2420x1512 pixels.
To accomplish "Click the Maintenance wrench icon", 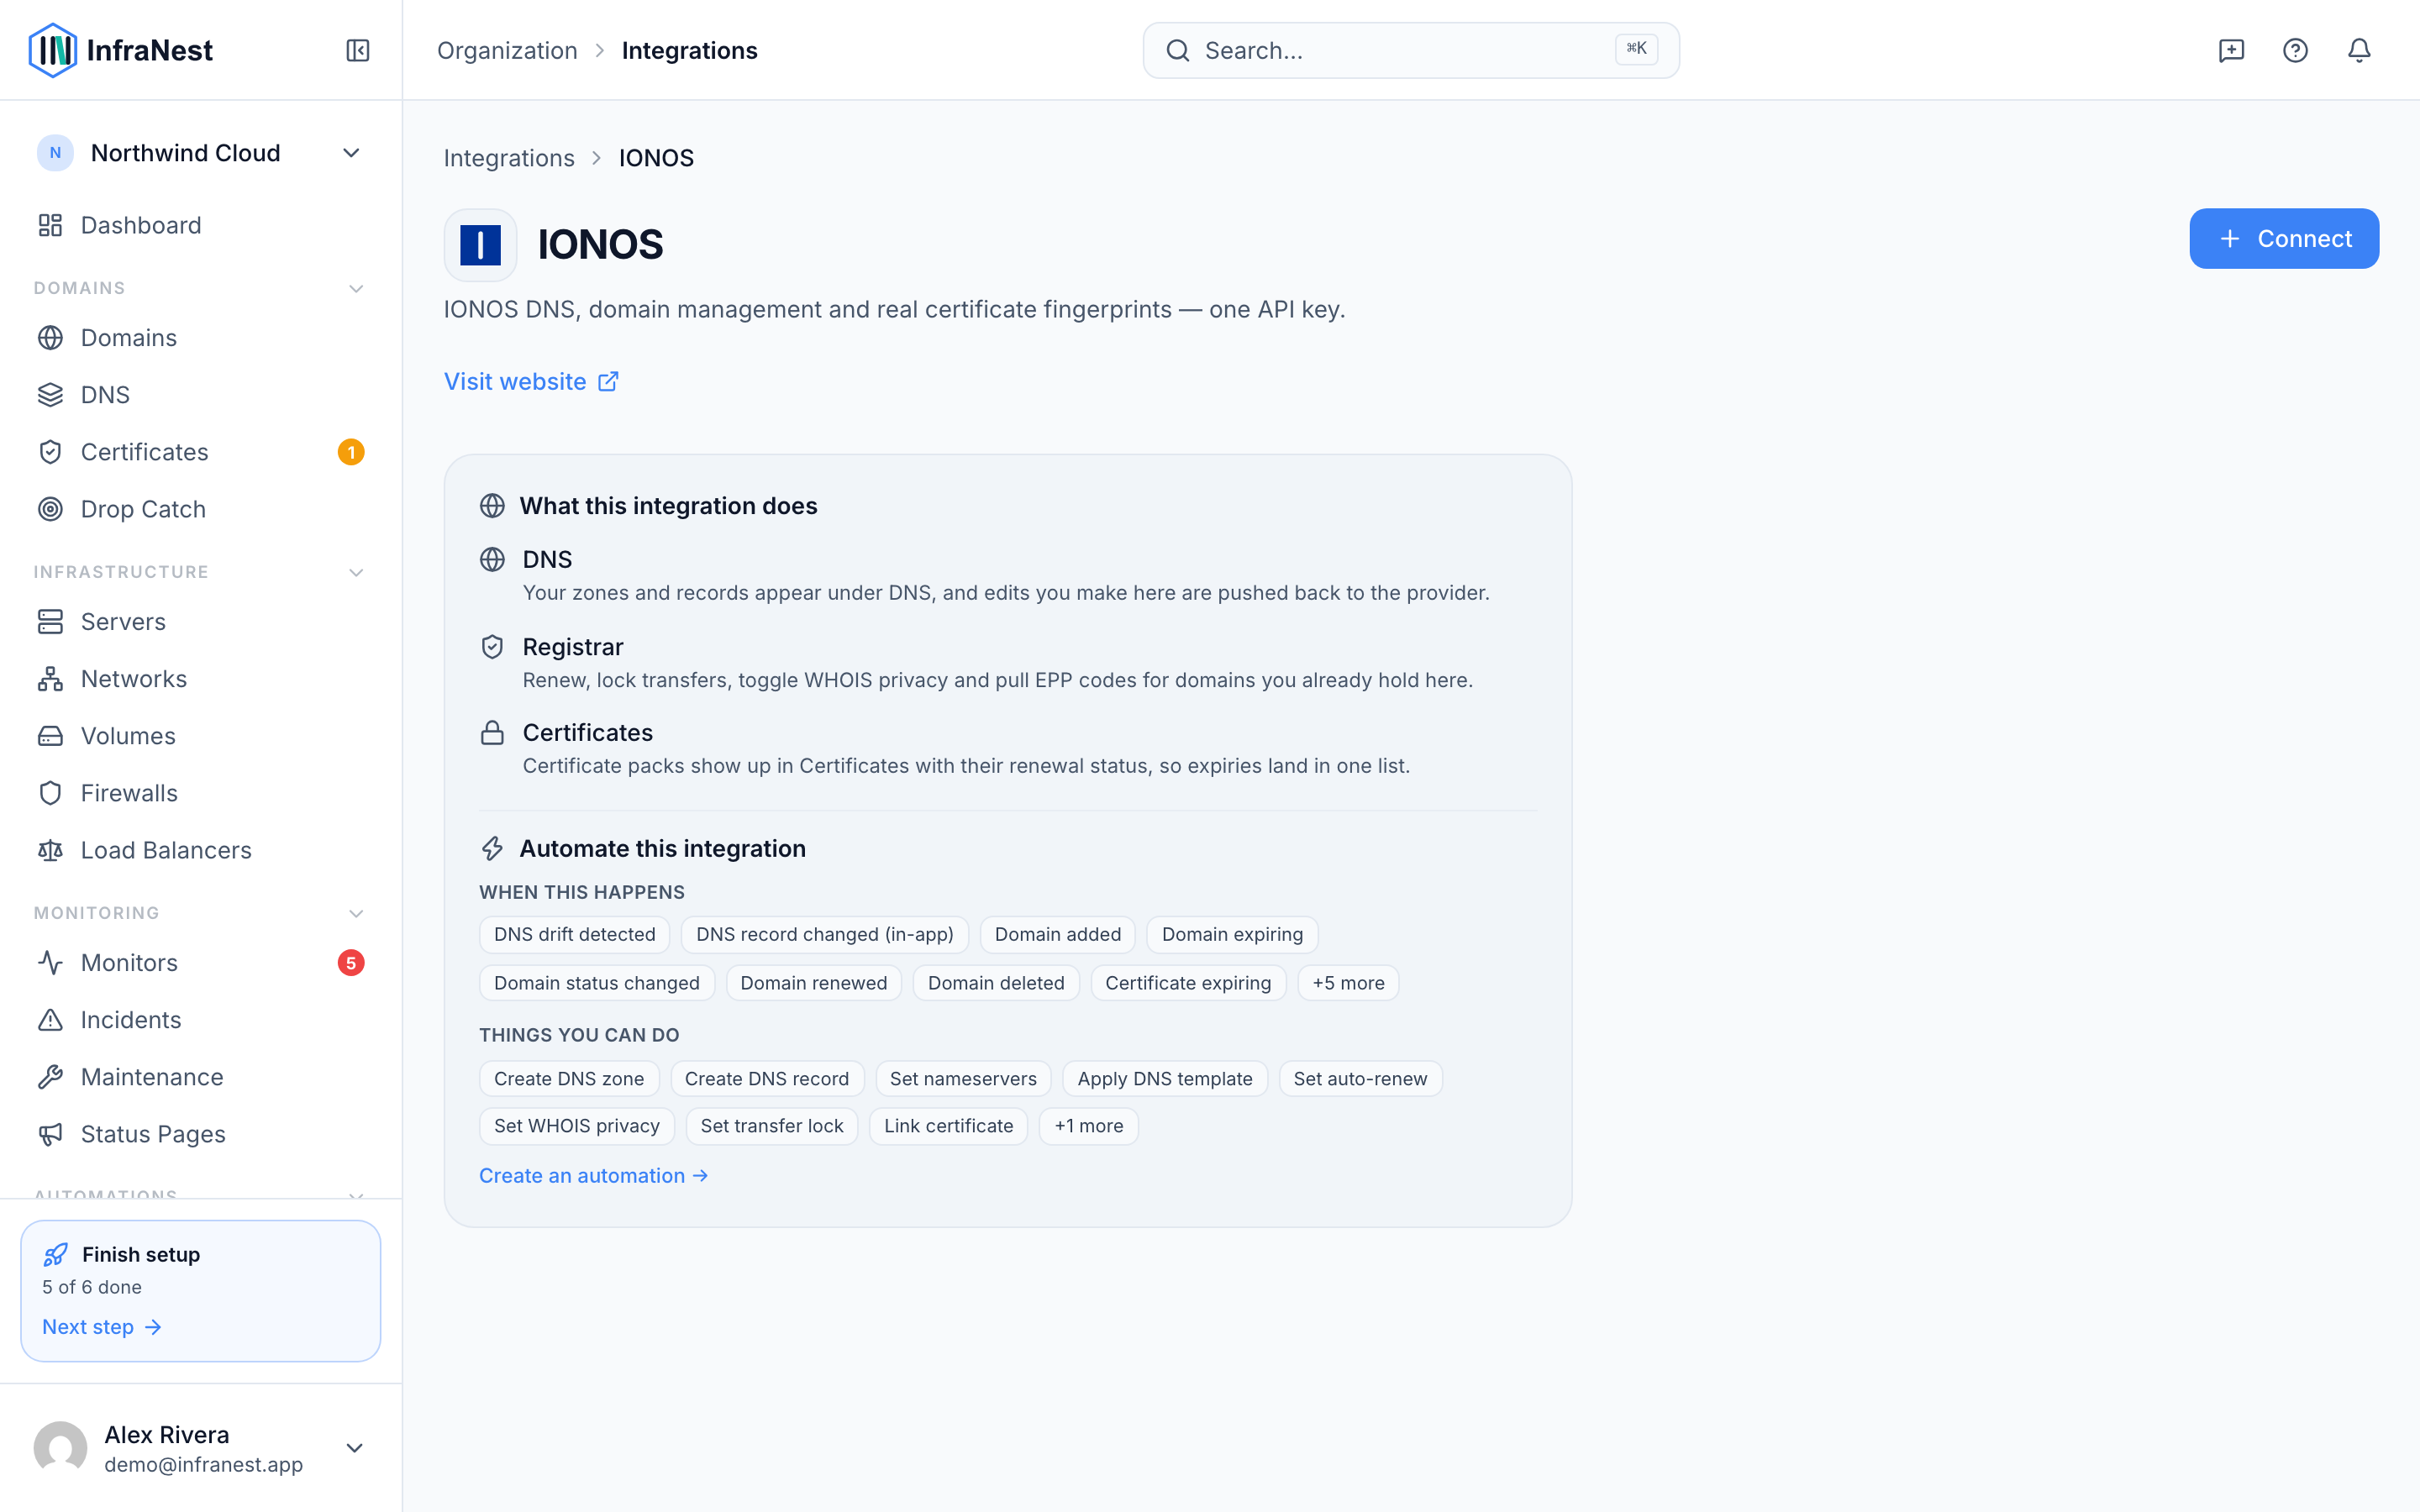I will pyautogui.click(x=50, y=1077).
